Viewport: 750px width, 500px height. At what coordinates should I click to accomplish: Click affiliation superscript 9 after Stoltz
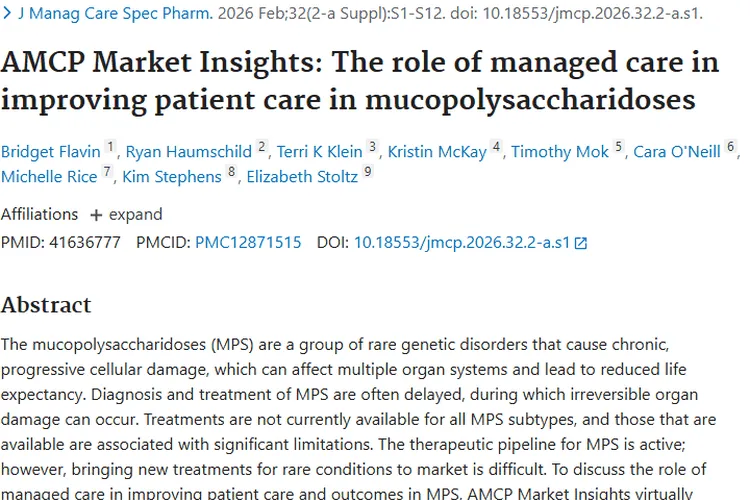pos(368,172)
